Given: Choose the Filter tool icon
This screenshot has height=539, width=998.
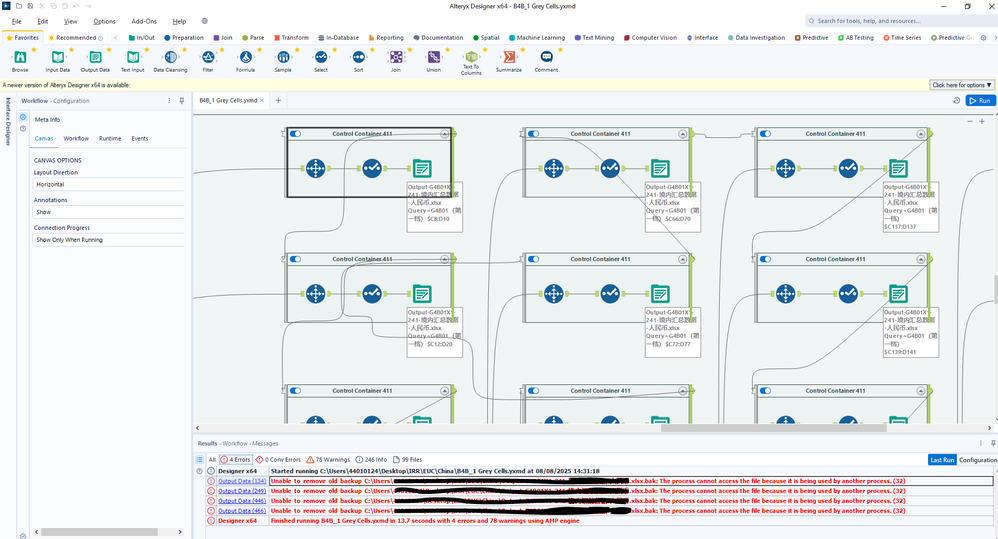Looking at the screenshot, I should click(x=208, y=58).
